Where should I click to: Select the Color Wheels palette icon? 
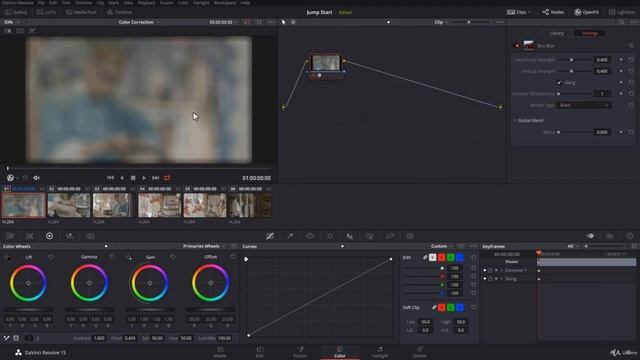pyautogui.click(x=49, y=236)
